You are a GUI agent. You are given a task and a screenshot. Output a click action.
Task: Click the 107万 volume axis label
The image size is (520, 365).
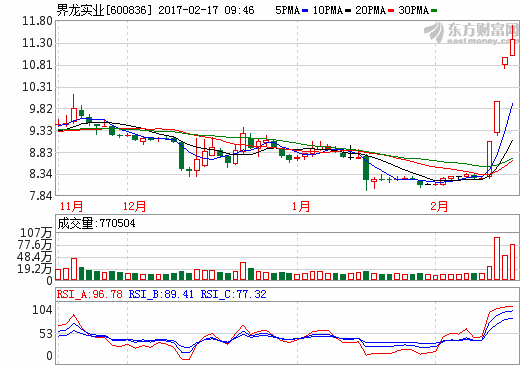pyautogui.click(x=36, y=233)
